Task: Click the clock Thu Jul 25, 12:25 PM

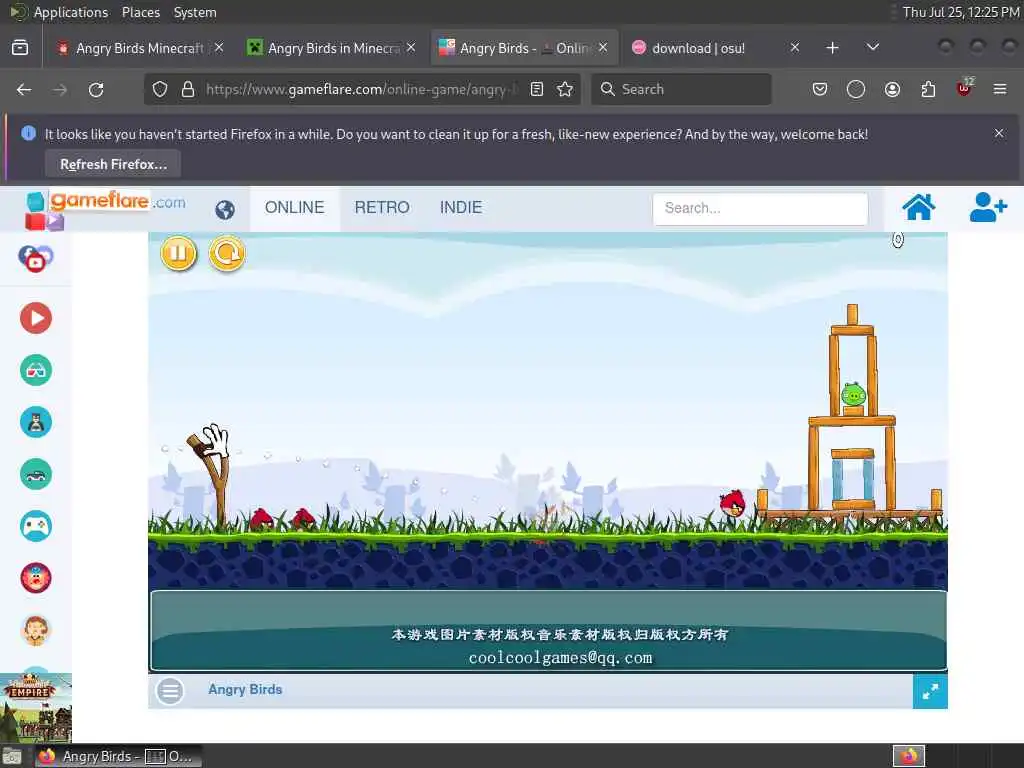Action: (961, 12)
